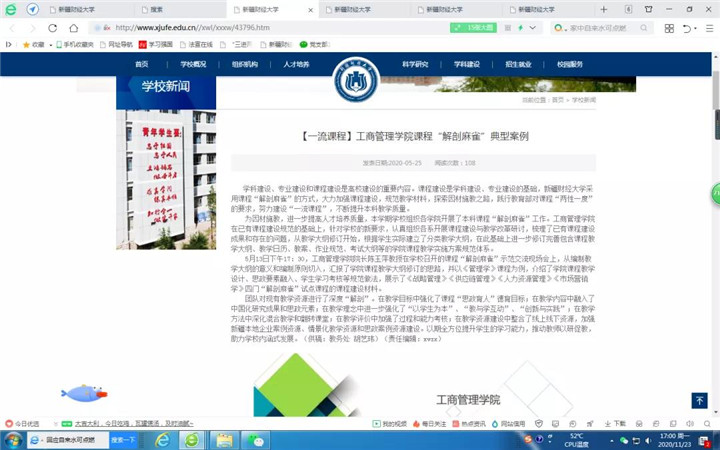This screenshot has height=450, width=720.
Task: Open the 学校概况 navigation menu
Action: pyautogui.click(x=193, y=64)
